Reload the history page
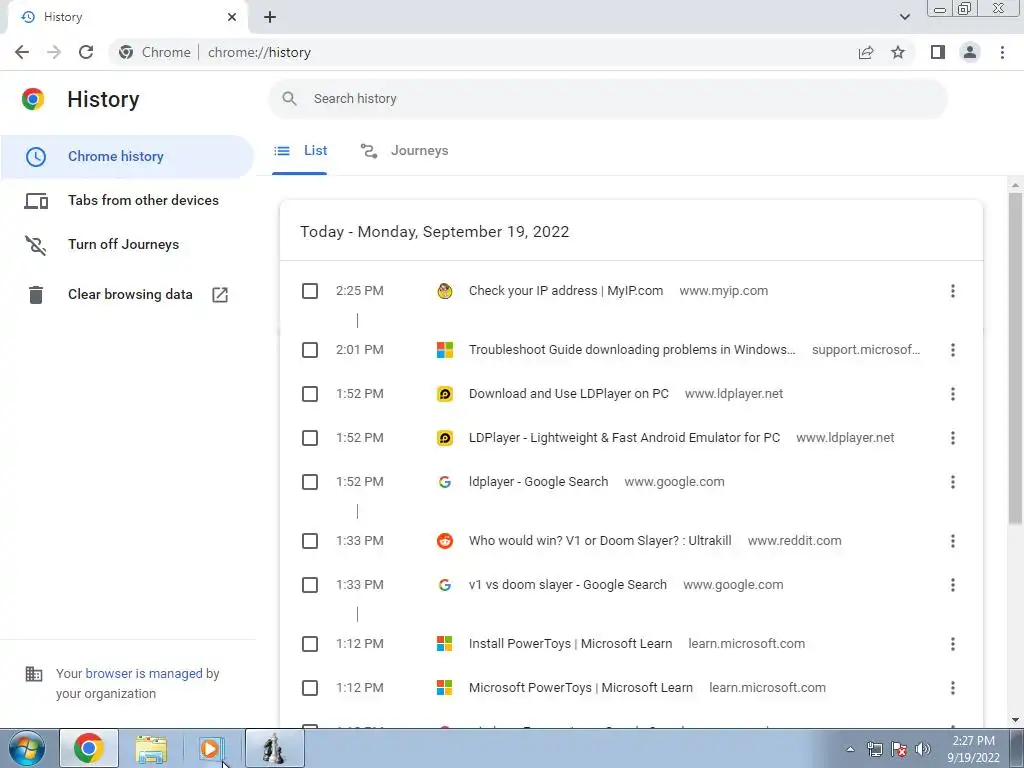This screenshot has height=768, width=1024. click(x=86, y=52)
